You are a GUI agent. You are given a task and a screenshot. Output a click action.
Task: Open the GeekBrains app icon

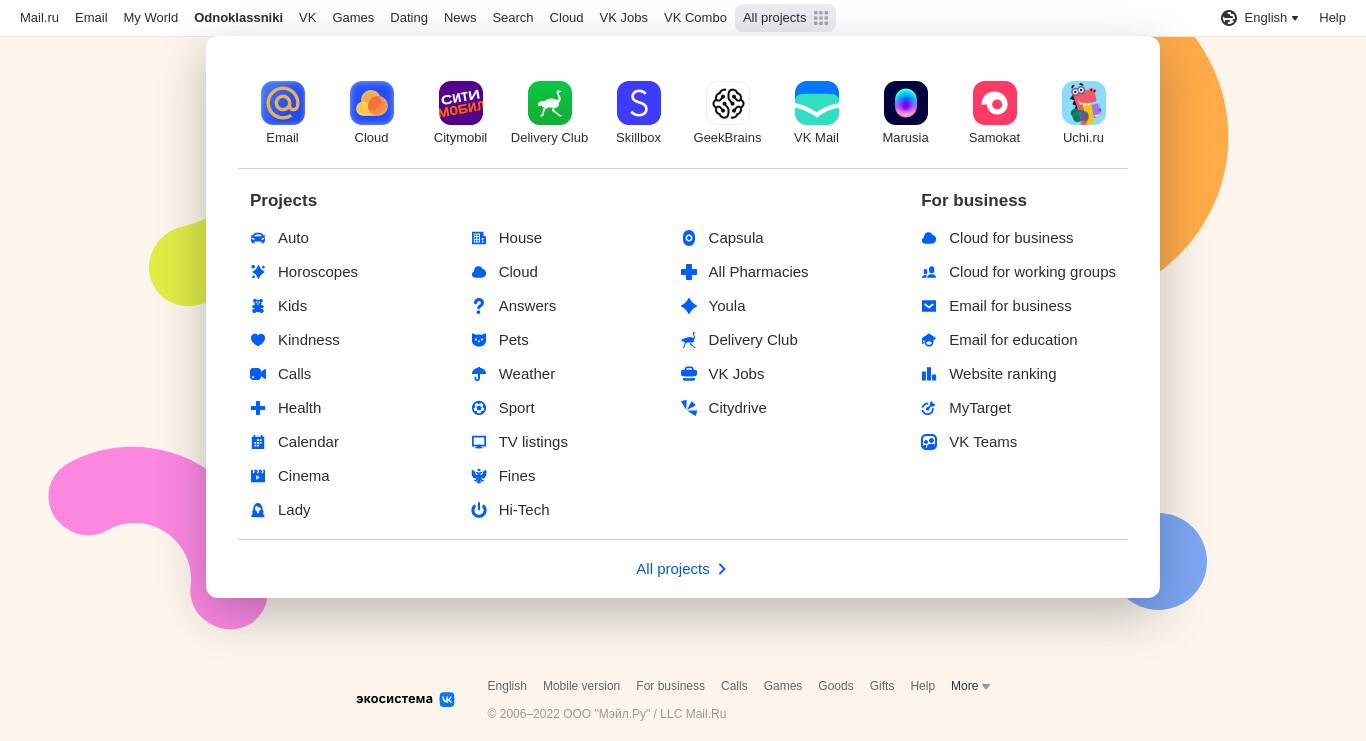click(x=727, y=103)
